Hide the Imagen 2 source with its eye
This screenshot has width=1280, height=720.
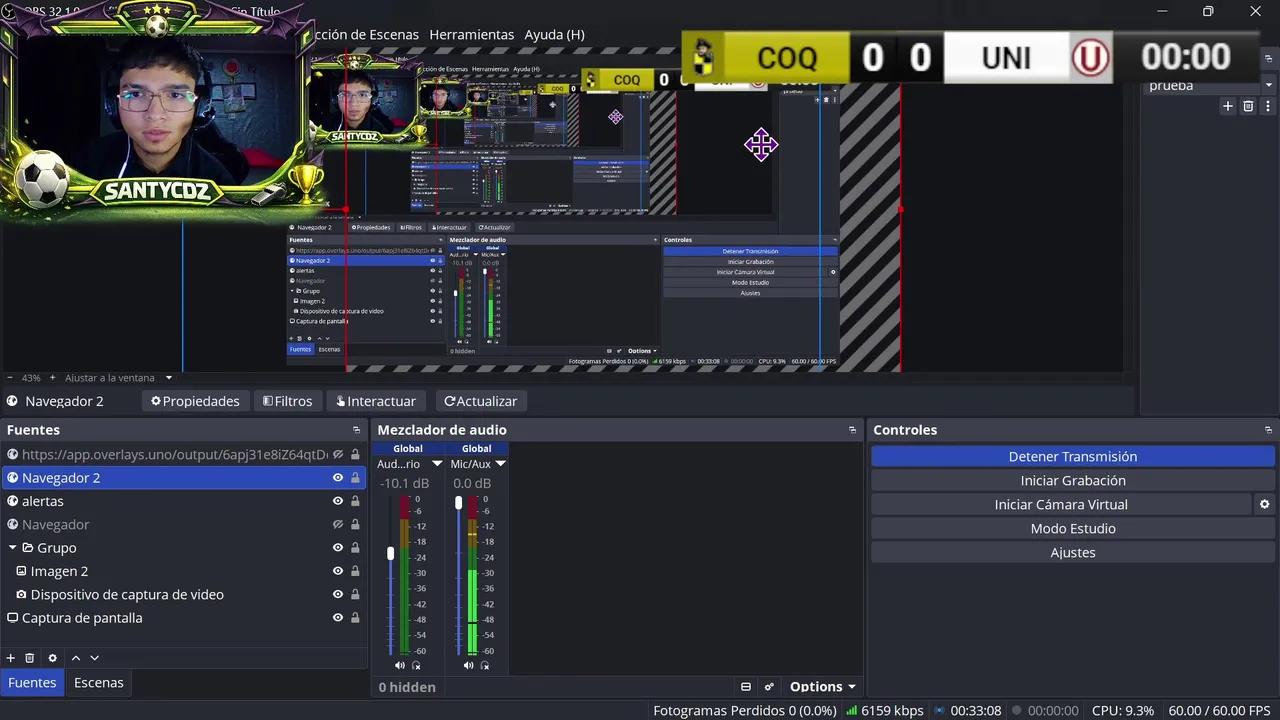pyautogui.click(x=338, y=571)
